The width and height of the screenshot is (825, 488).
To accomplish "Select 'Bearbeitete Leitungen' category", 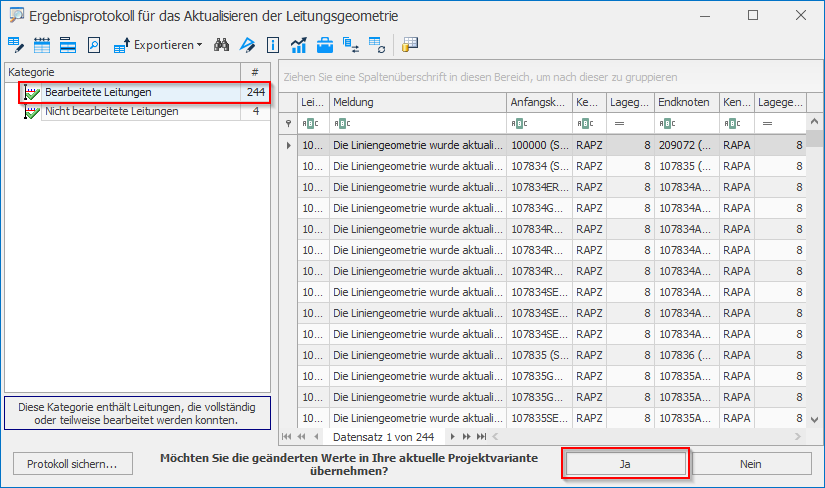I will [x=98, y=92].
